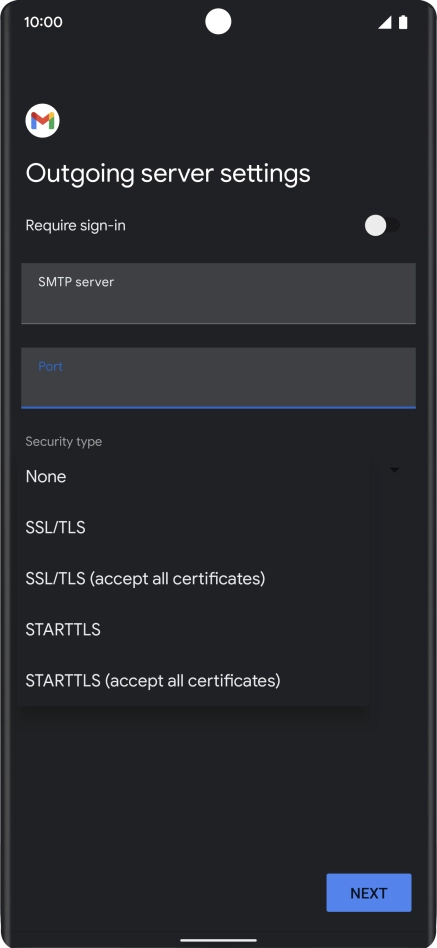Choose STARTTLS (accept all certificates)
Viewport: 437px width, 948px height.
coord(193,681)
